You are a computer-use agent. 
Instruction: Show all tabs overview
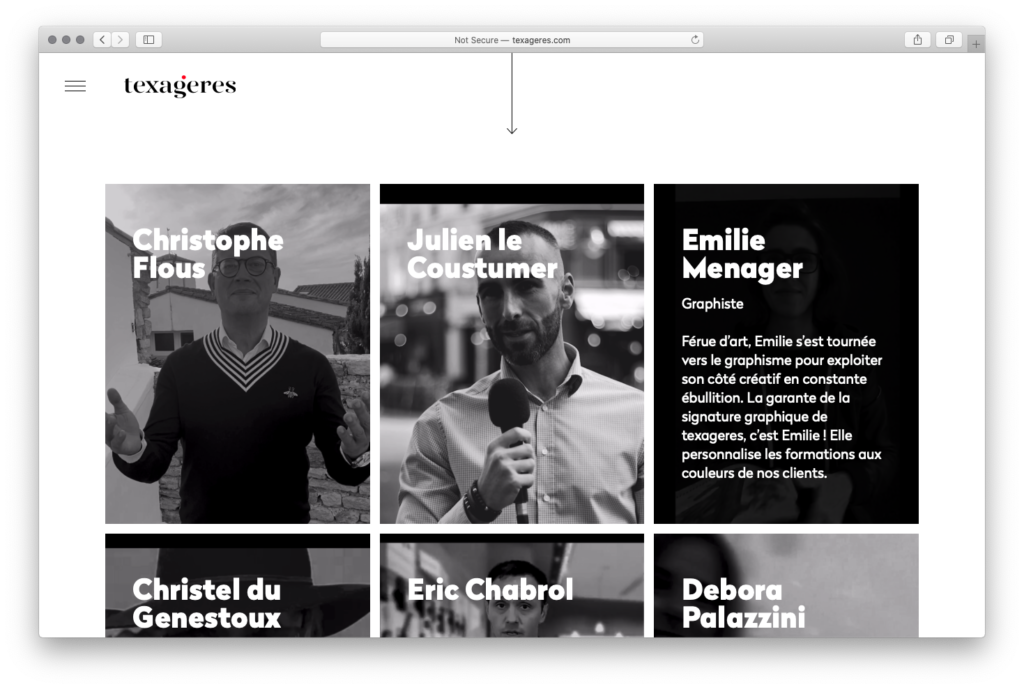(x=949, y=40)
